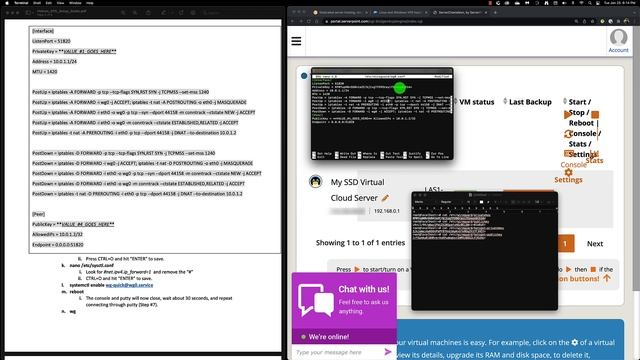Focus the chat message input field
Viewport: 640px width, 360px height.
click(338, 352)
